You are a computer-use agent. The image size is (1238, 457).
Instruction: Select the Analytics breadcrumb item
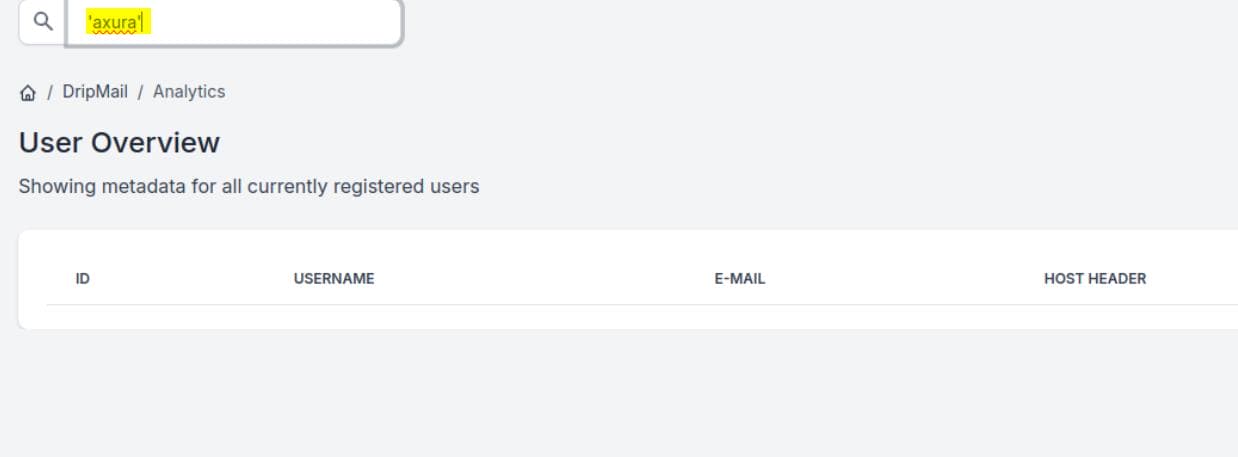189,91
